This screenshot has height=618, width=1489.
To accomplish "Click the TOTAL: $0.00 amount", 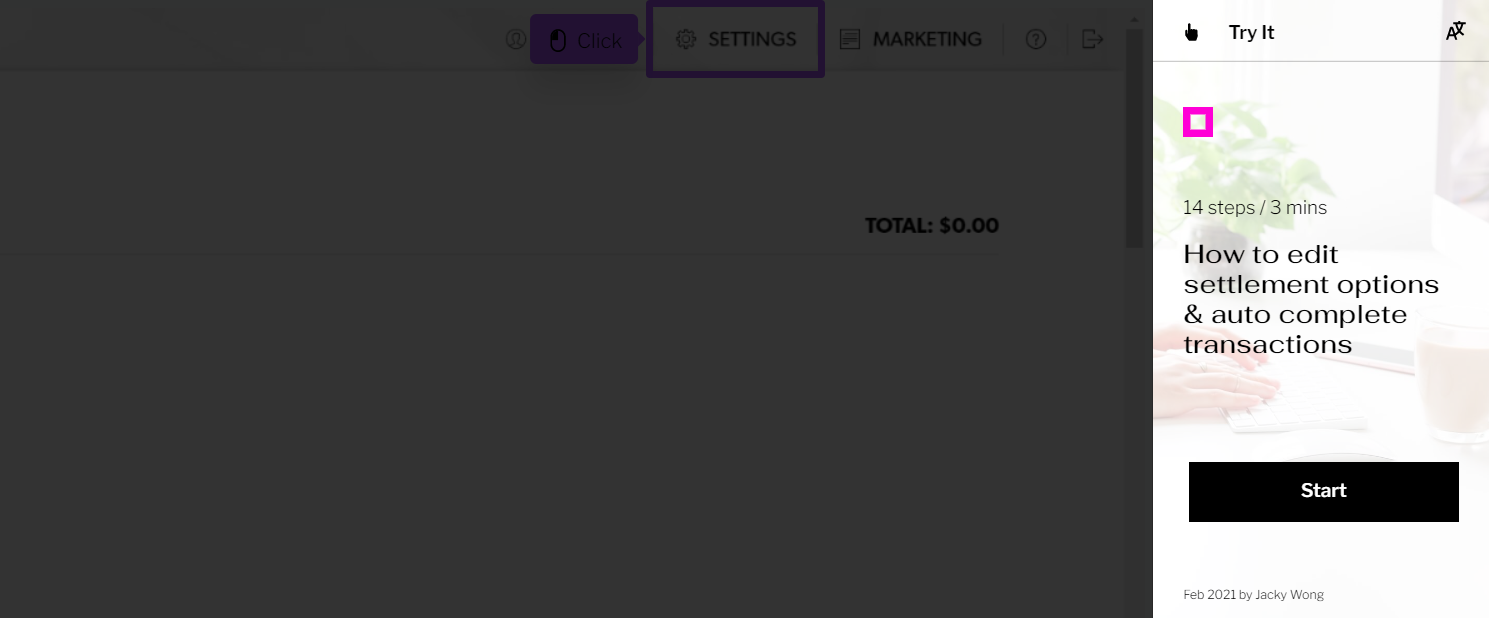I will click(932, 225).
